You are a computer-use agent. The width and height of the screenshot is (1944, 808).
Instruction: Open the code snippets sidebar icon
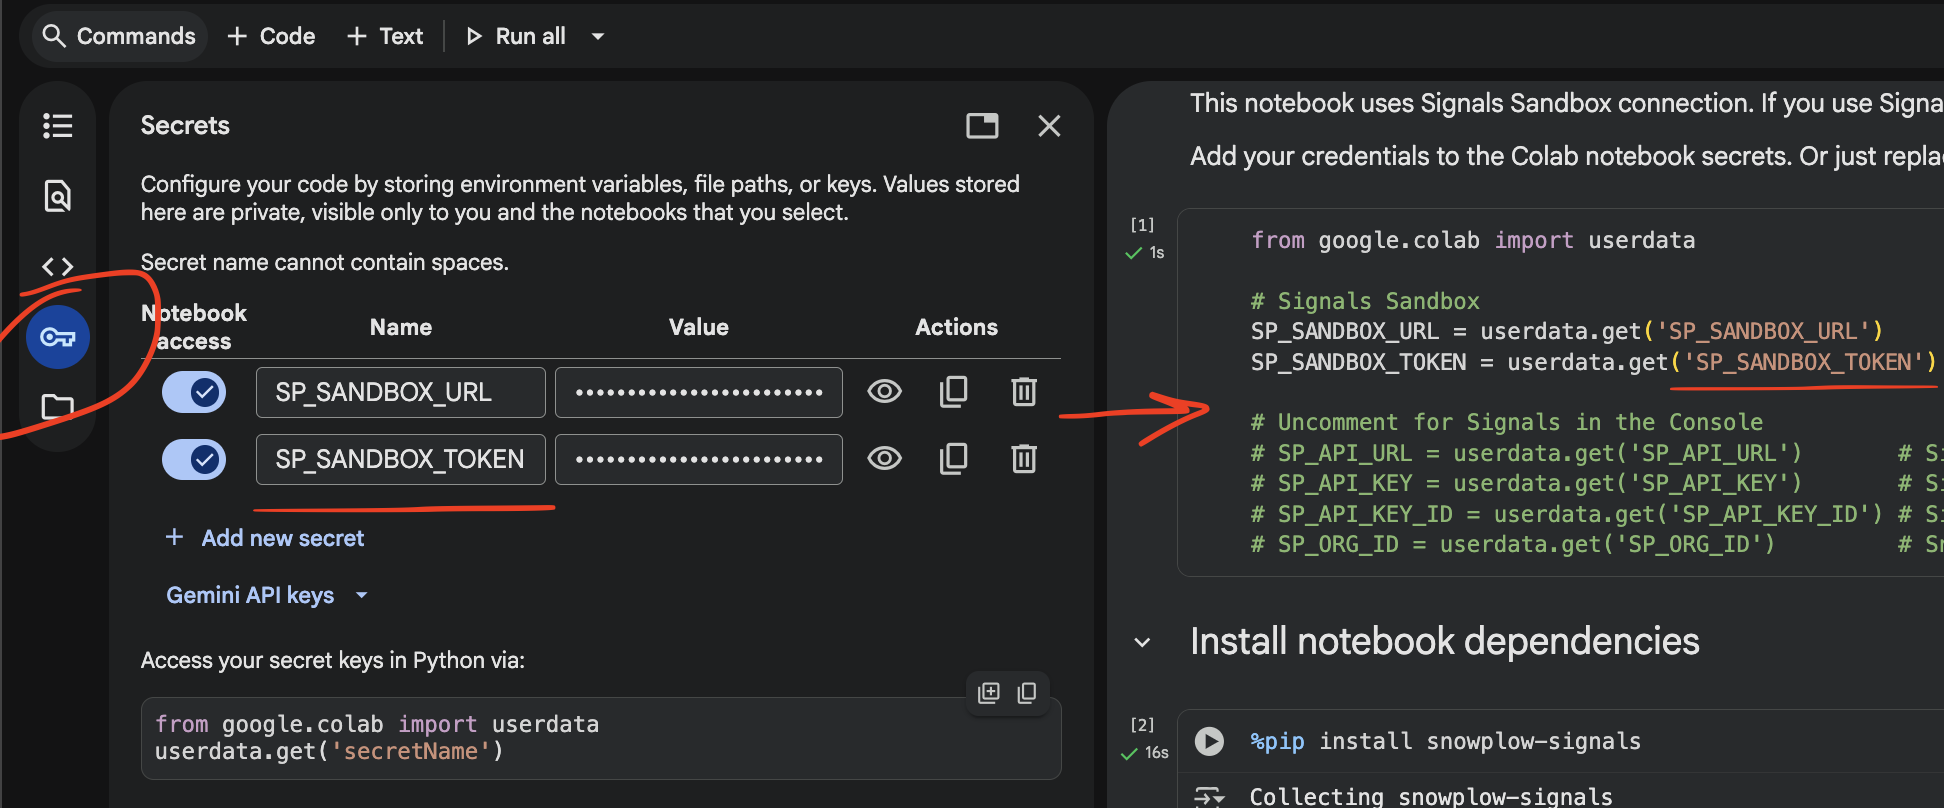click(58, 267)
